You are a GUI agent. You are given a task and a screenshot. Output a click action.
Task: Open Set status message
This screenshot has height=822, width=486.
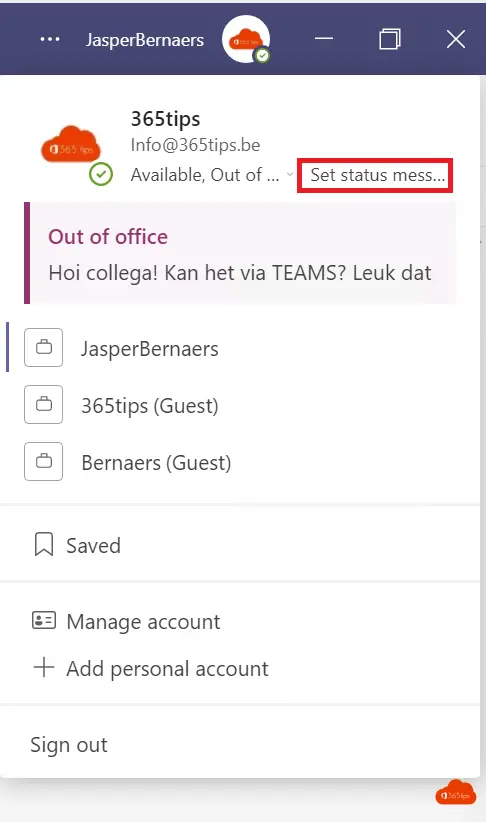point(375,175)
